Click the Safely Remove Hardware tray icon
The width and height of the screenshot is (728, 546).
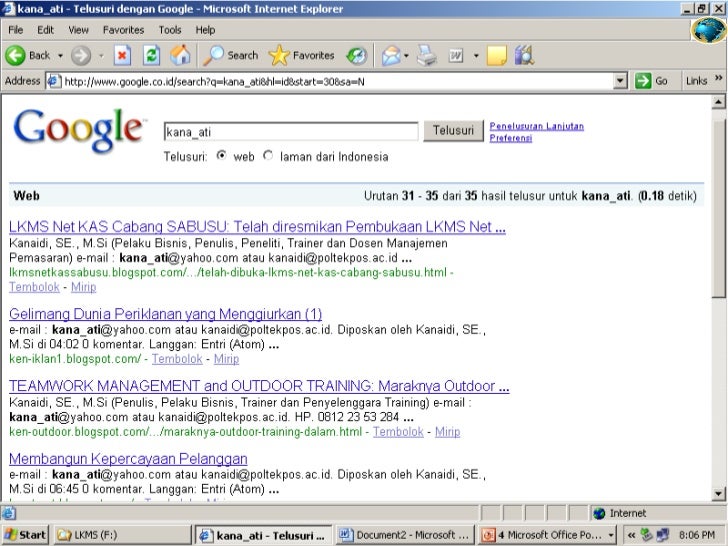(x=646, y=535)
